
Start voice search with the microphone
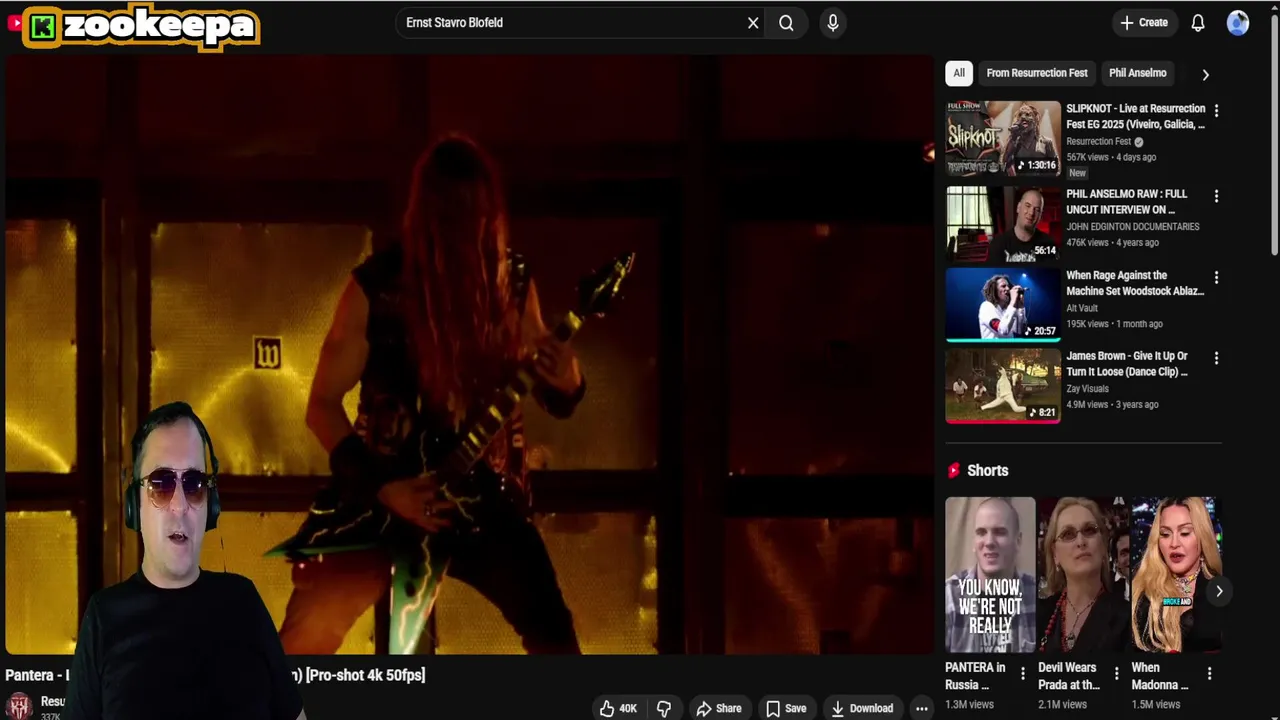[833, 23]
